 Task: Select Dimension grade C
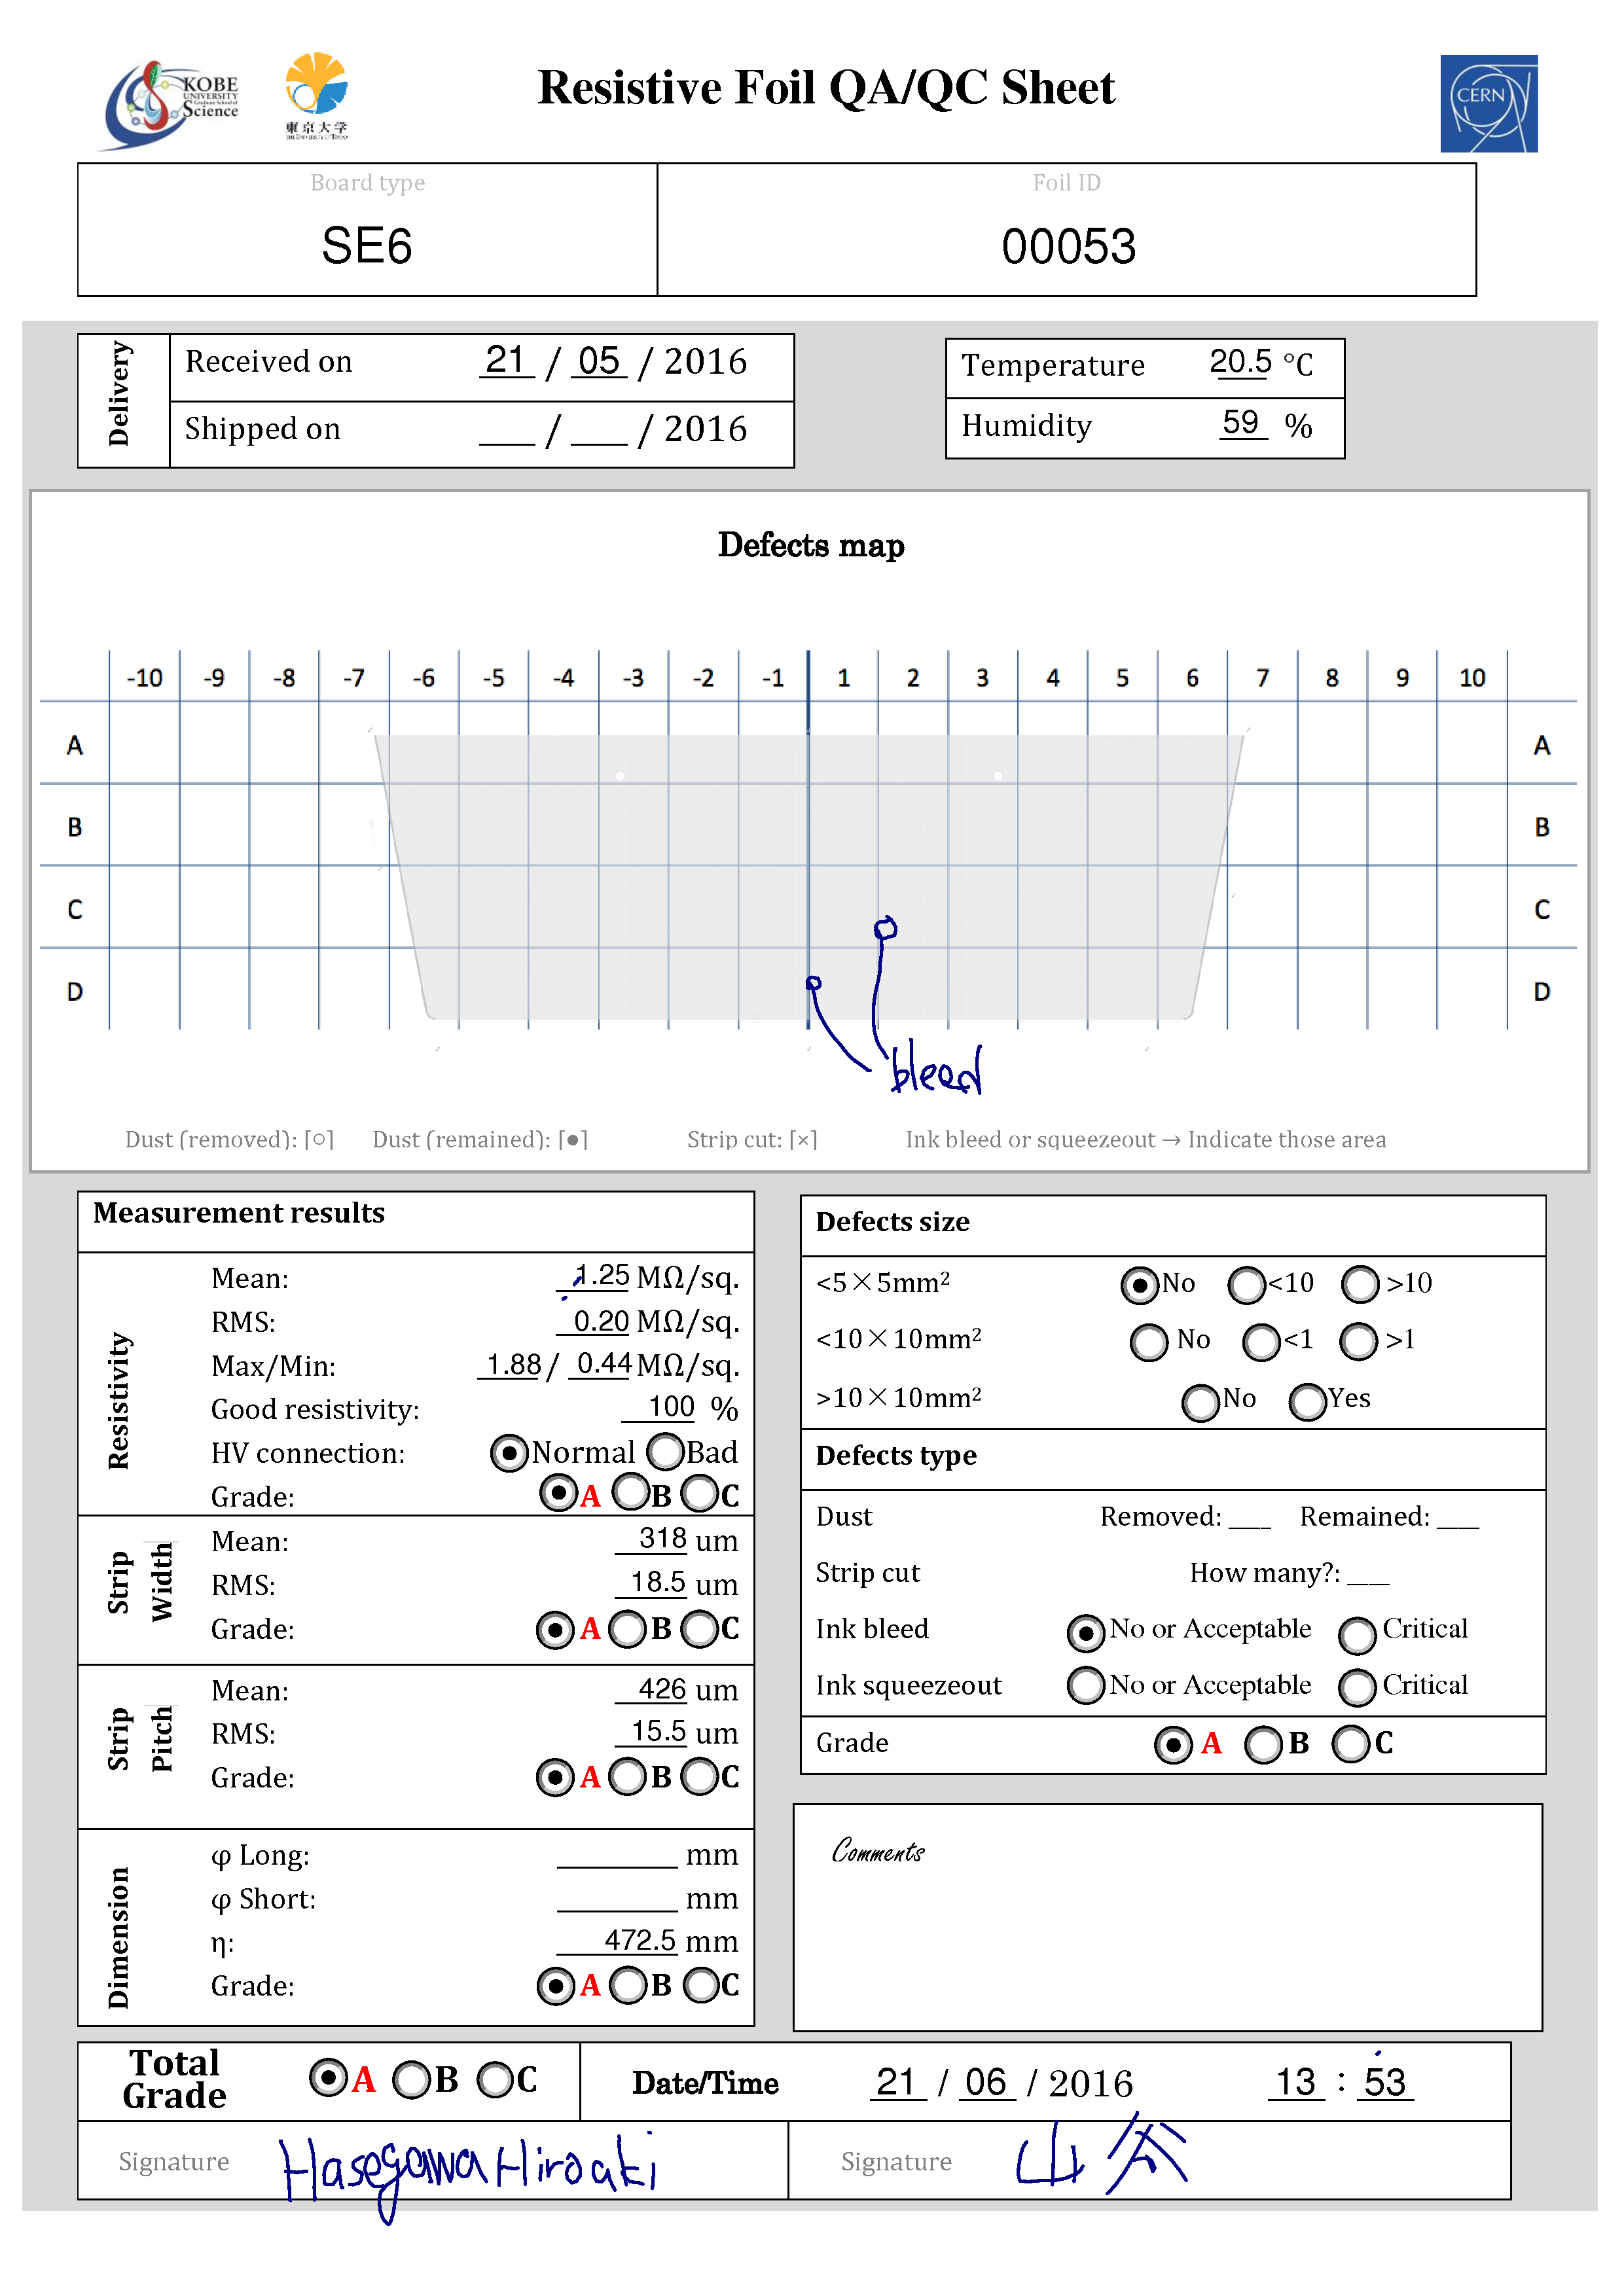tap(702, 1985)
